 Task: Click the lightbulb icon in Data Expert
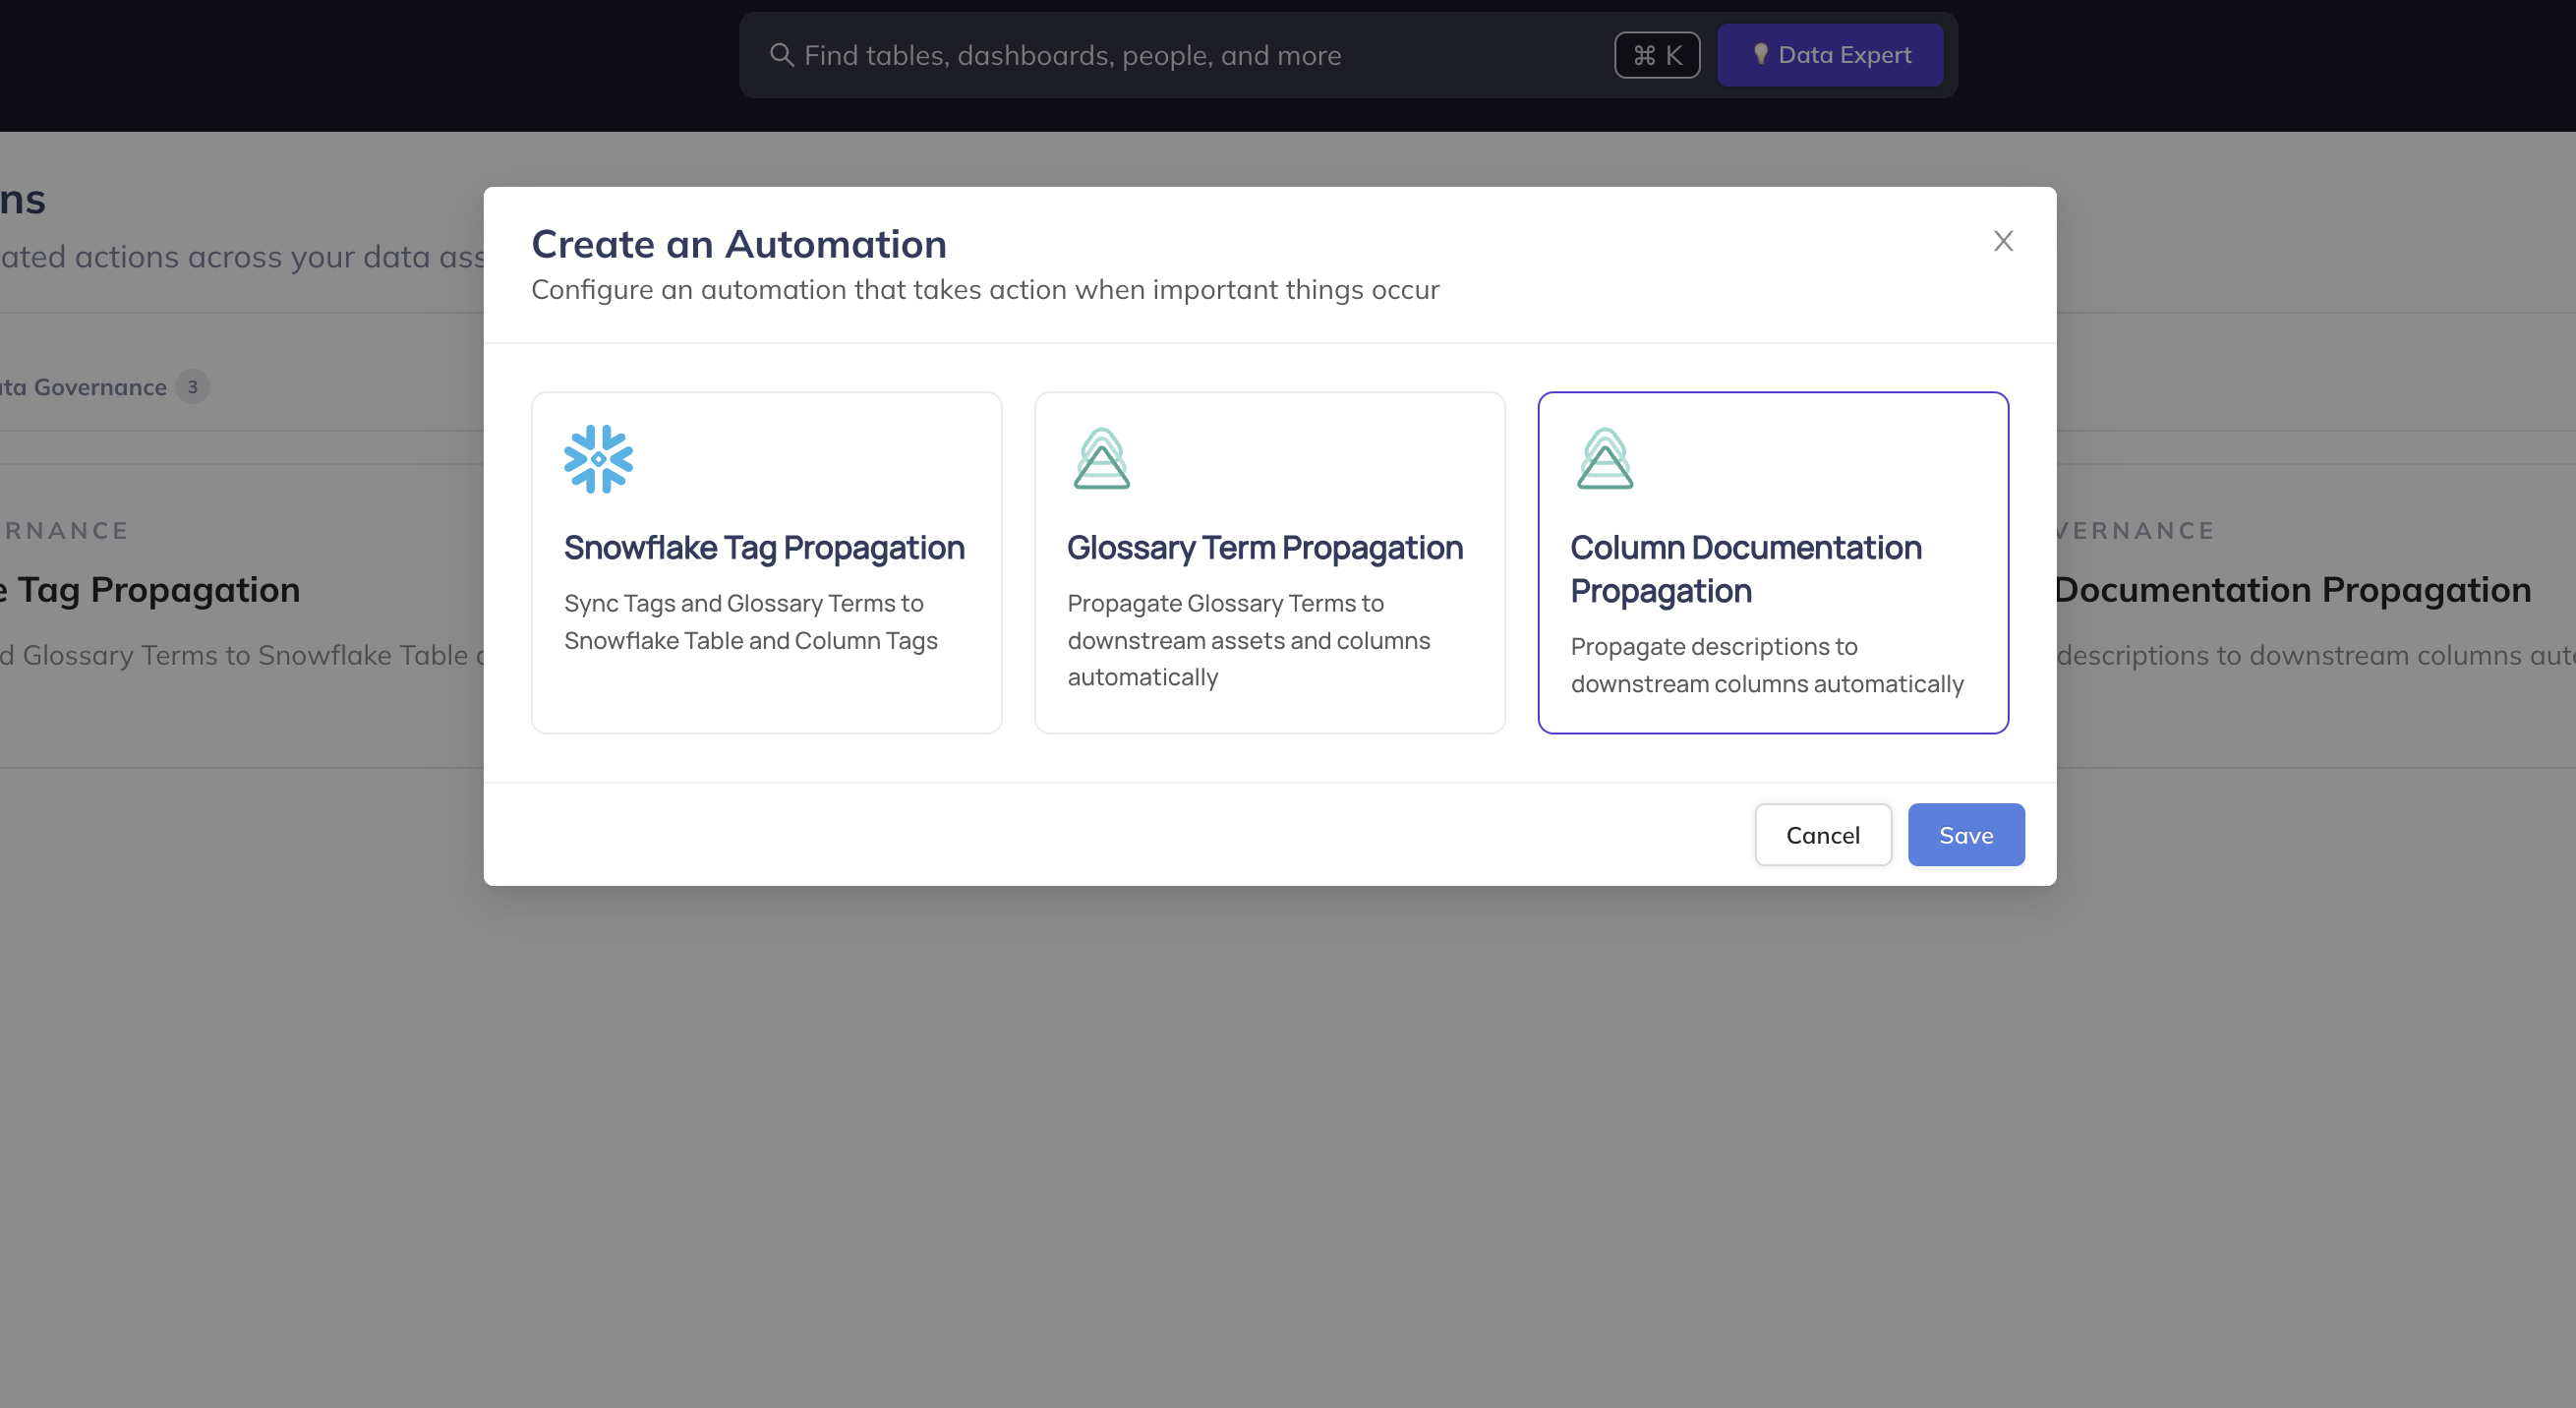[x=1760, y=54]
